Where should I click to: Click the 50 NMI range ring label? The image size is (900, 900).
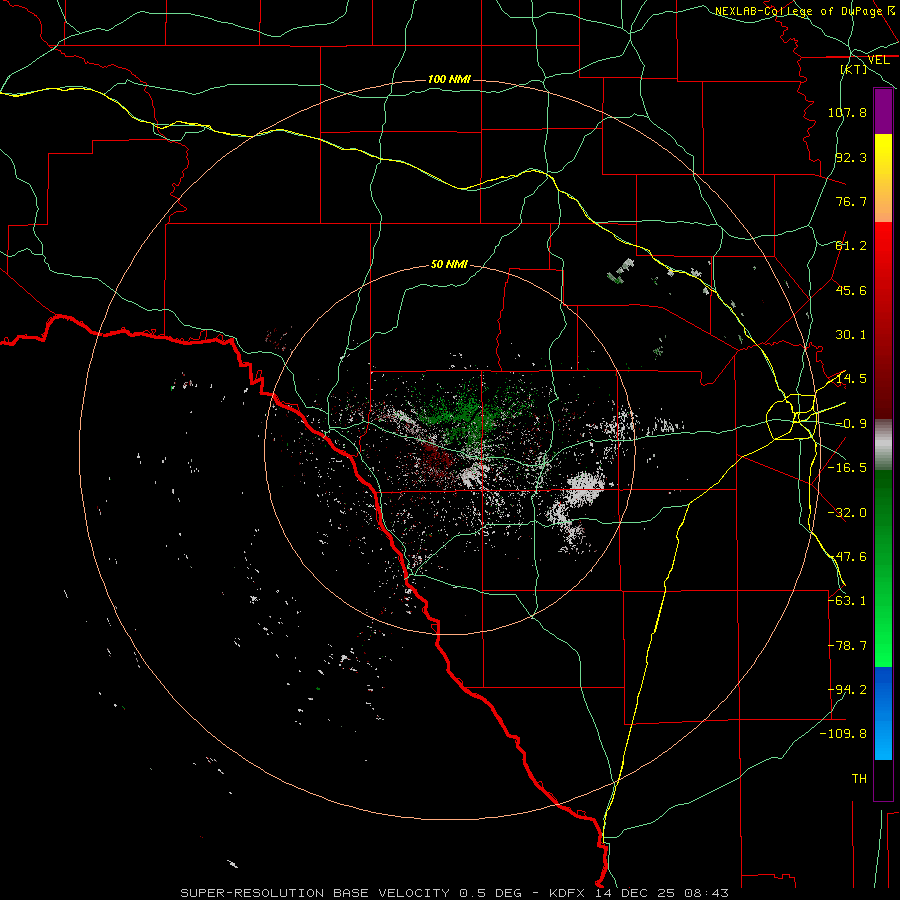click(449, 264)
